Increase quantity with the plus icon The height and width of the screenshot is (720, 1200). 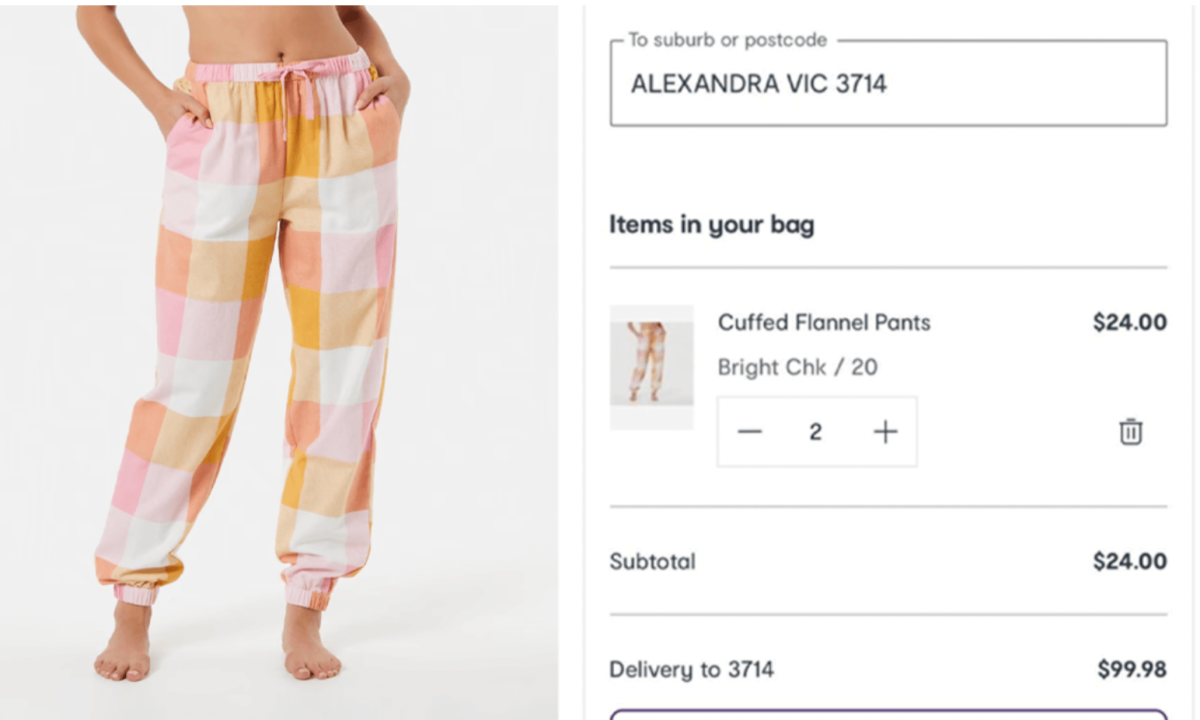(x=885, y=432)
